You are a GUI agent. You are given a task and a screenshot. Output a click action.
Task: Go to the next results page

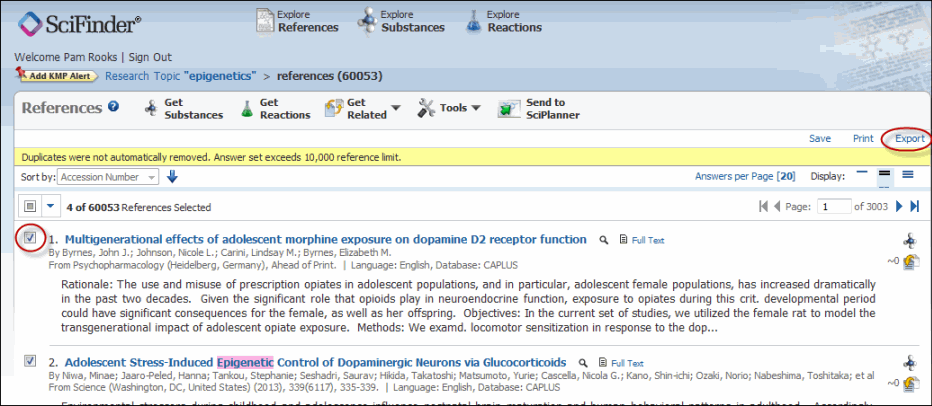[x=899, y=206]
